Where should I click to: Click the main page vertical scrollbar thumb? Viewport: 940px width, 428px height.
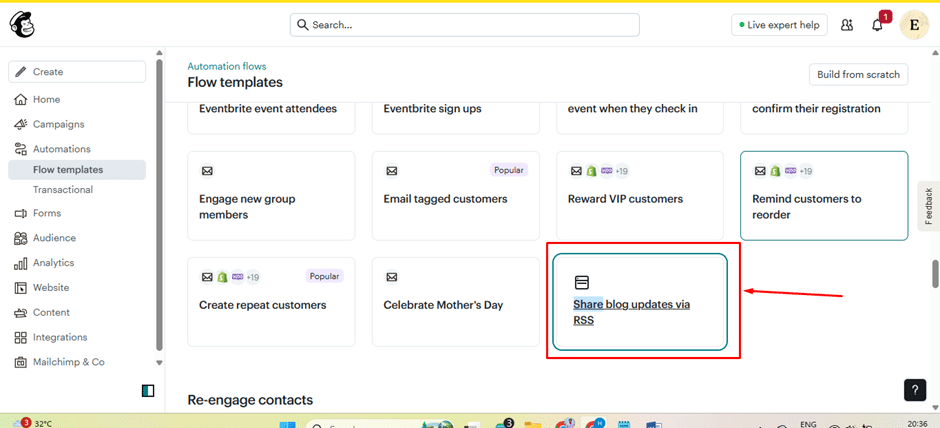(x=935, y=274)
